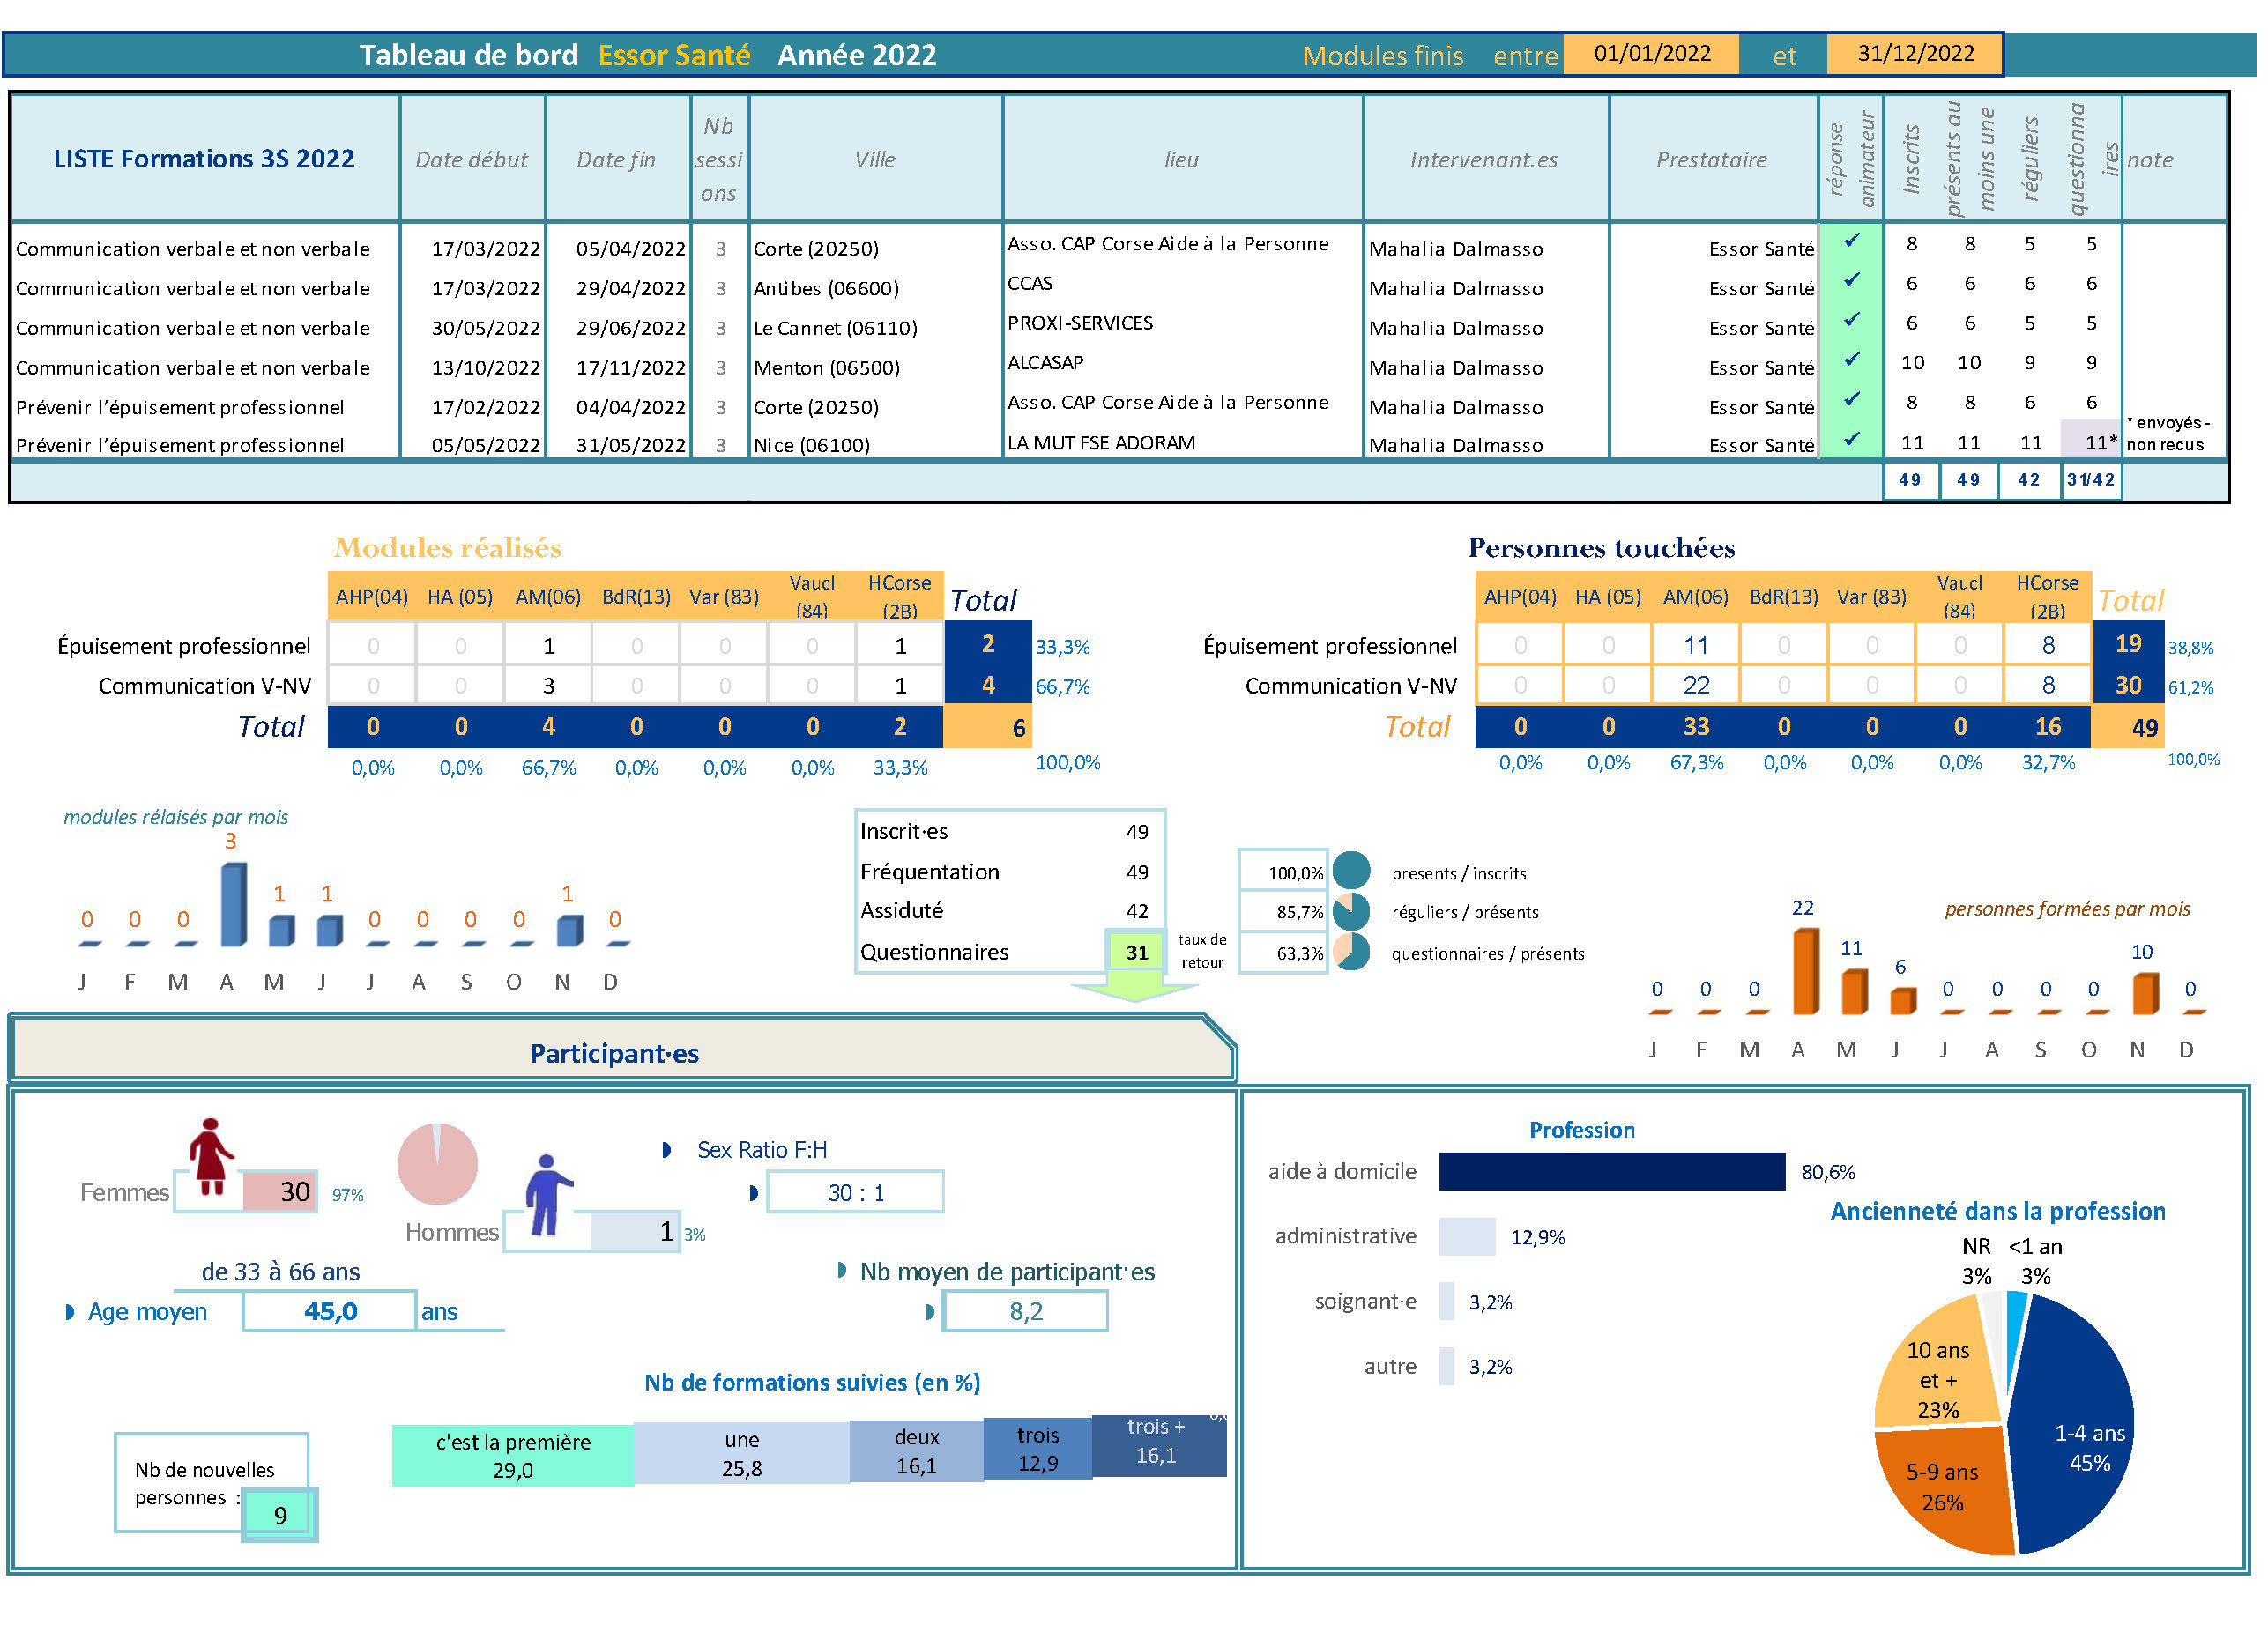This screenshot has width=2268, height=1632.
Task: Click the Personnes touchées grand total 49
Action: [2128, 727]
